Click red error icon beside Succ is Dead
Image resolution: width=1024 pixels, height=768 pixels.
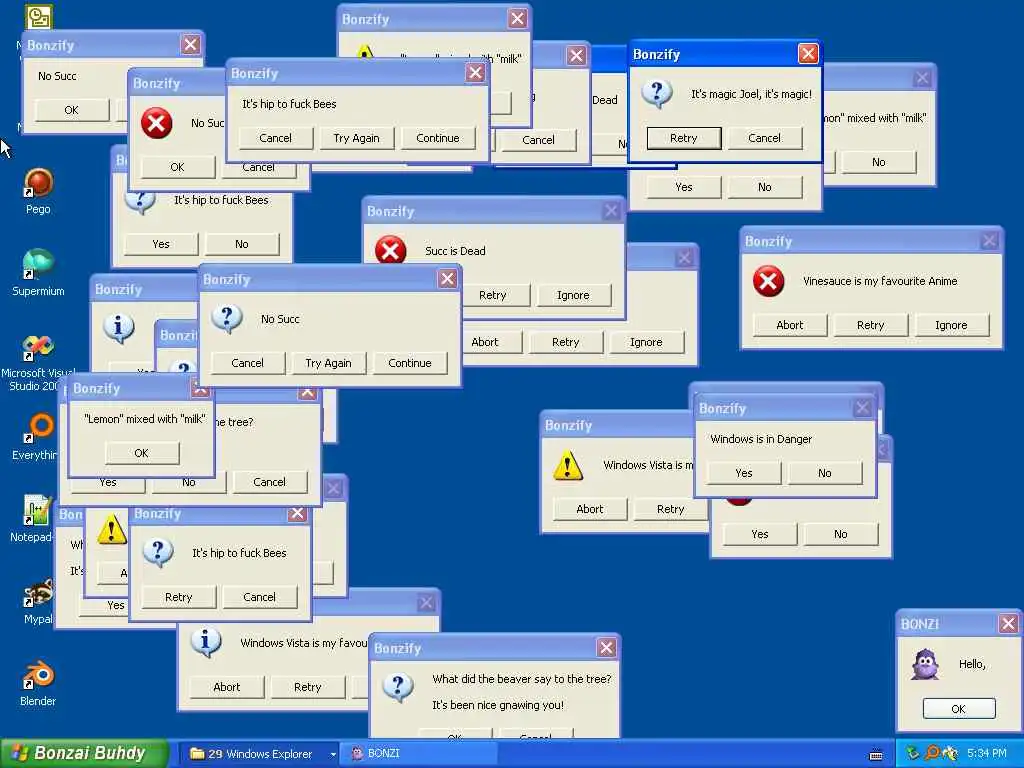(x=391, y=250)
